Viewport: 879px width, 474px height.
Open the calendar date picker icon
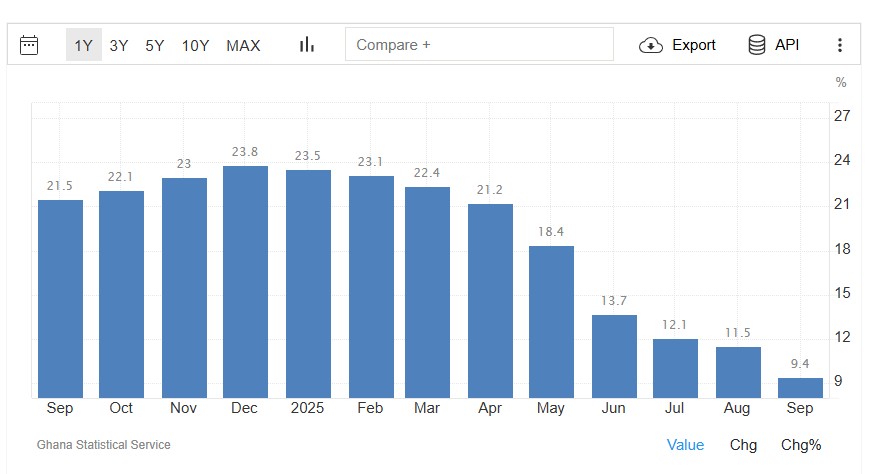point(29,45)
